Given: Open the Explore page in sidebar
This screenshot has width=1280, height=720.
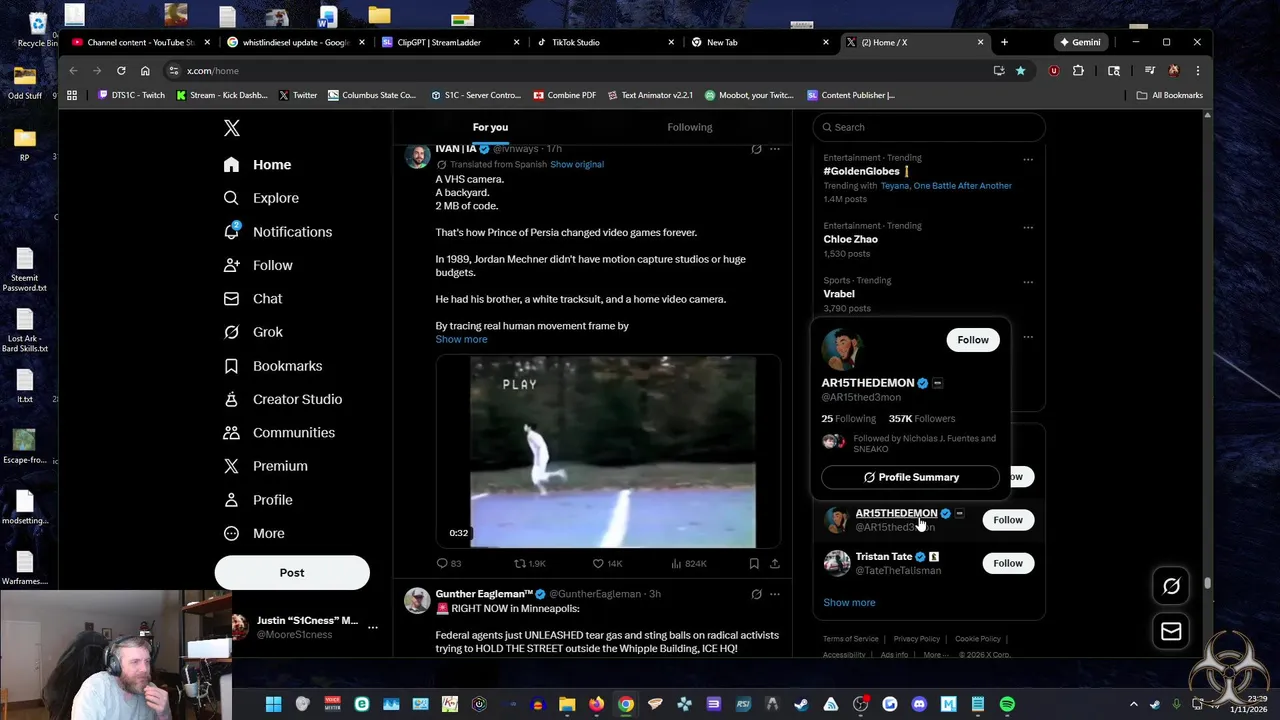Looking at the screenshot, I should coord(262,198).
